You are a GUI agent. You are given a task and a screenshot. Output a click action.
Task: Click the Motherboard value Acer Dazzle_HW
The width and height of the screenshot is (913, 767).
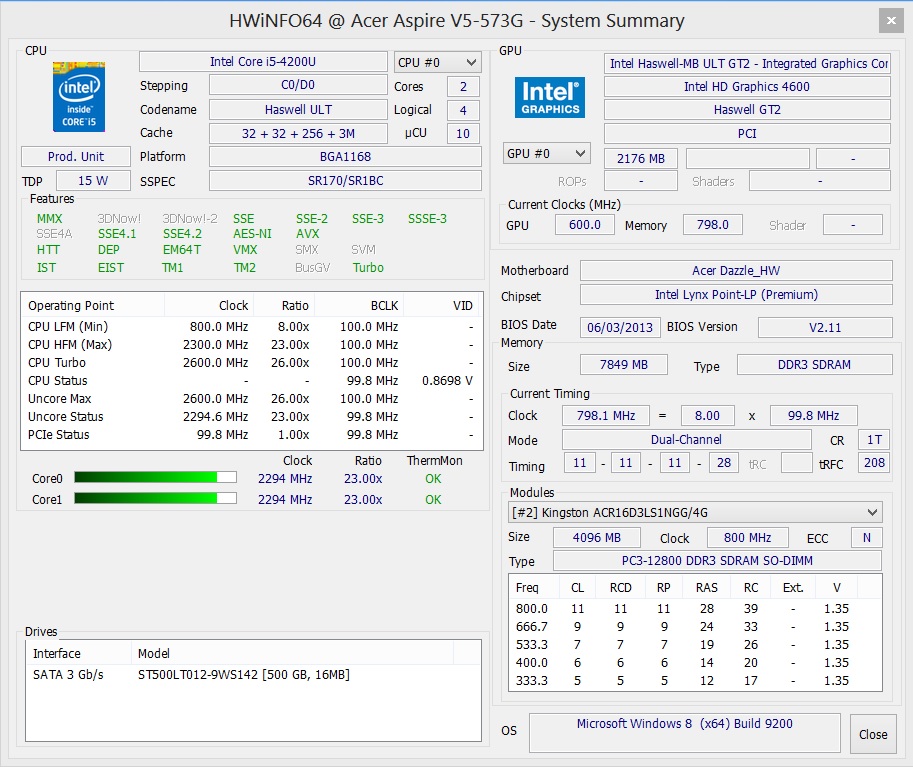click(x=736, y=270)
